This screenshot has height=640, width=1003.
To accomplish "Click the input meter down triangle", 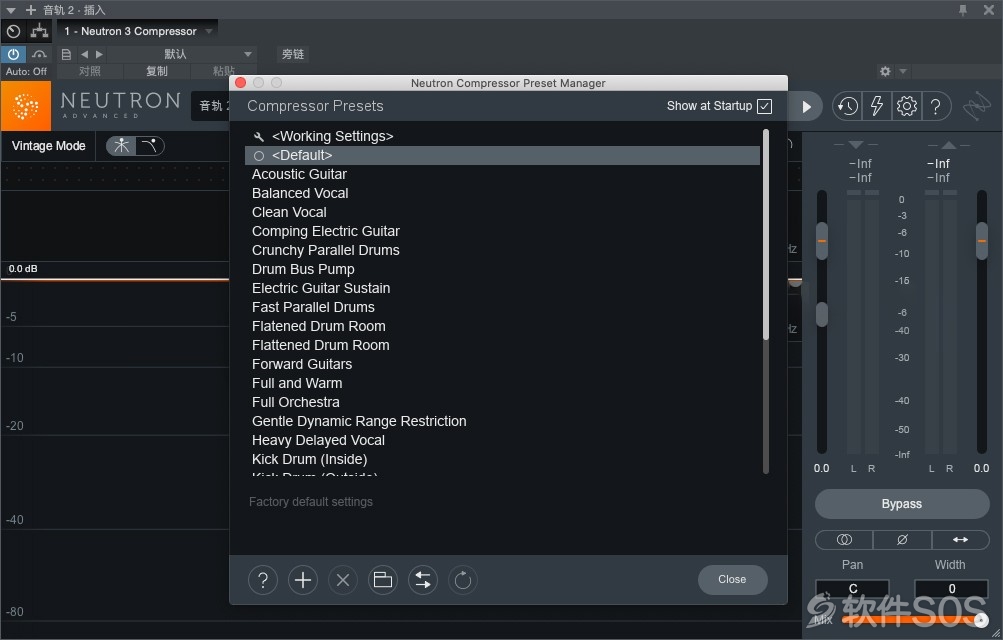I will (856, 145).
